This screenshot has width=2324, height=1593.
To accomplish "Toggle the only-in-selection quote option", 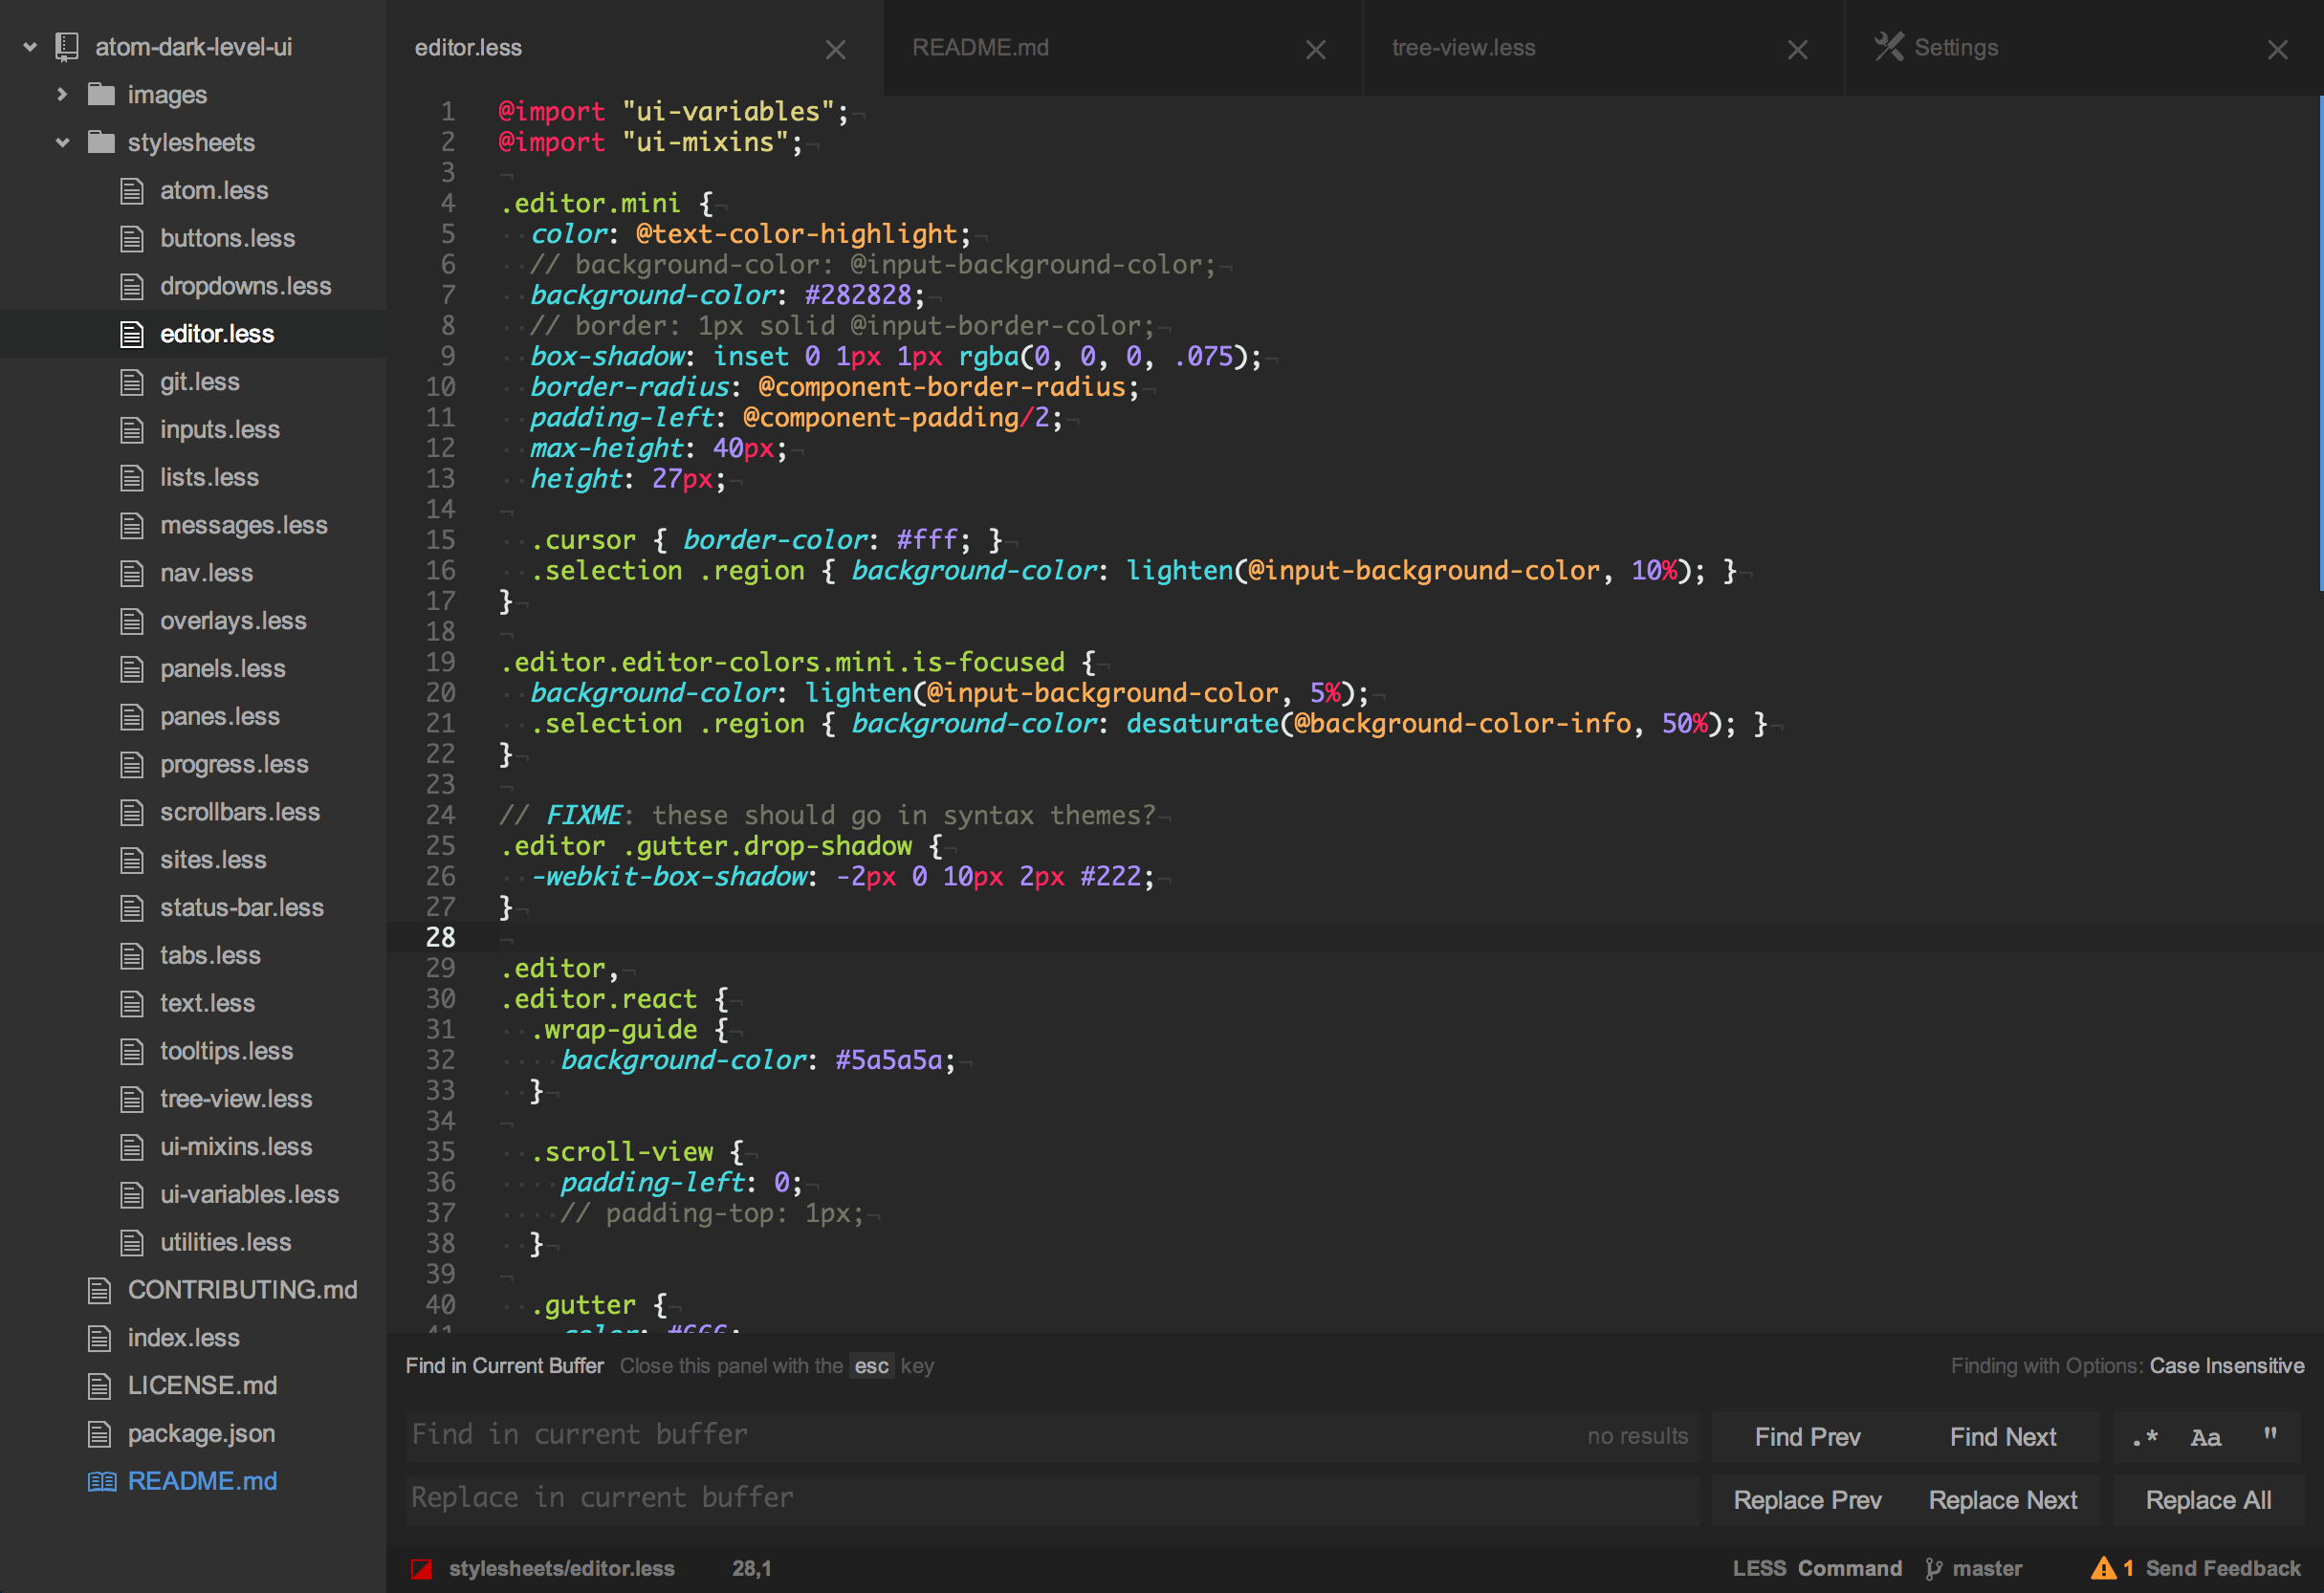I will tap(2270, 1435).
